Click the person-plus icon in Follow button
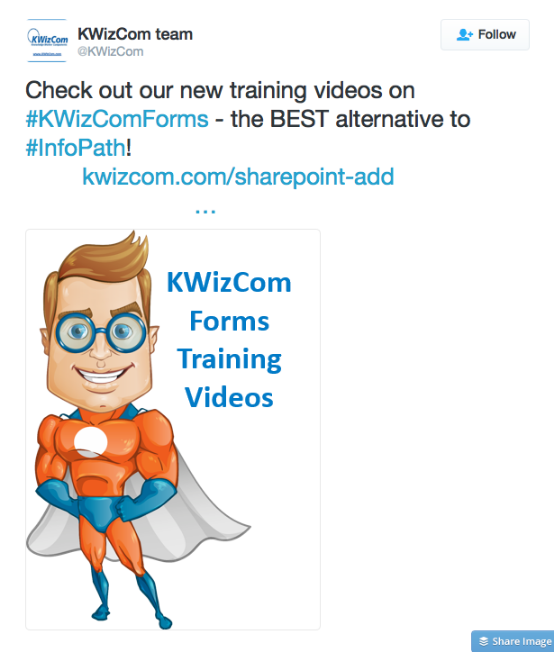Image resolution: width=554 pixels, height=652 pixels. [465, 35]
